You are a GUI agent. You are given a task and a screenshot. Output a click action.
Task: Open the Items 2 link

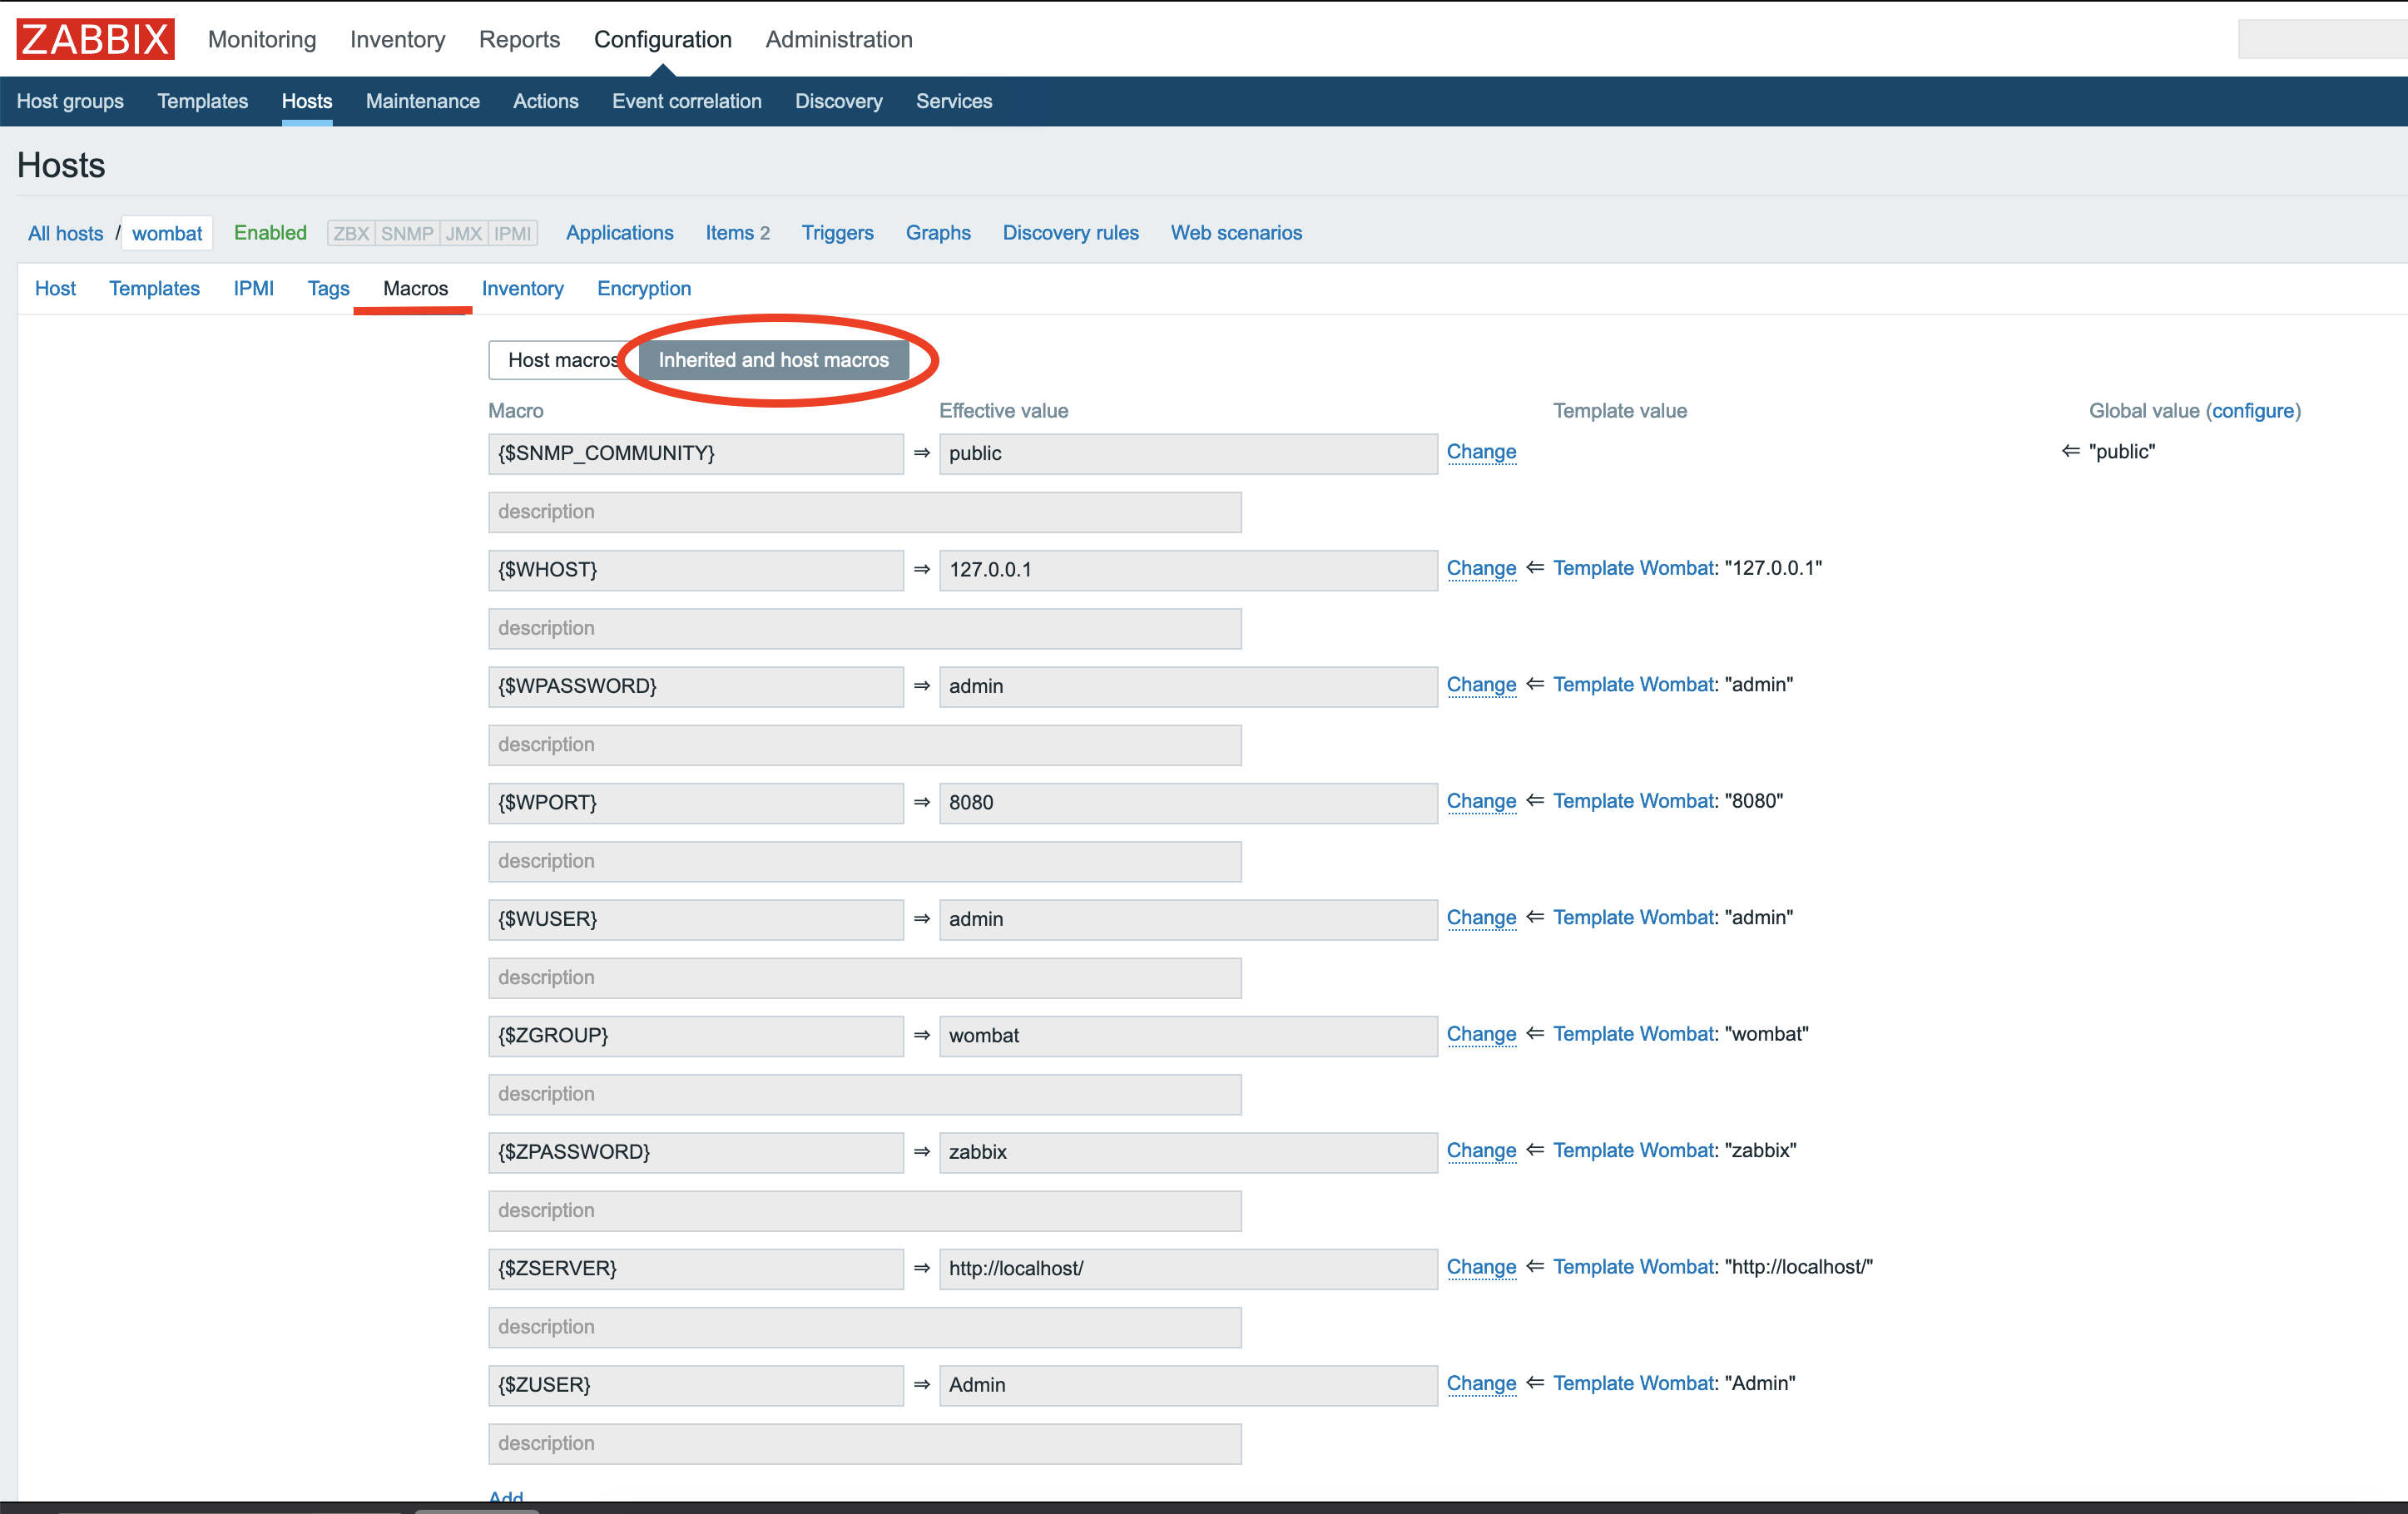coord(738,232)
